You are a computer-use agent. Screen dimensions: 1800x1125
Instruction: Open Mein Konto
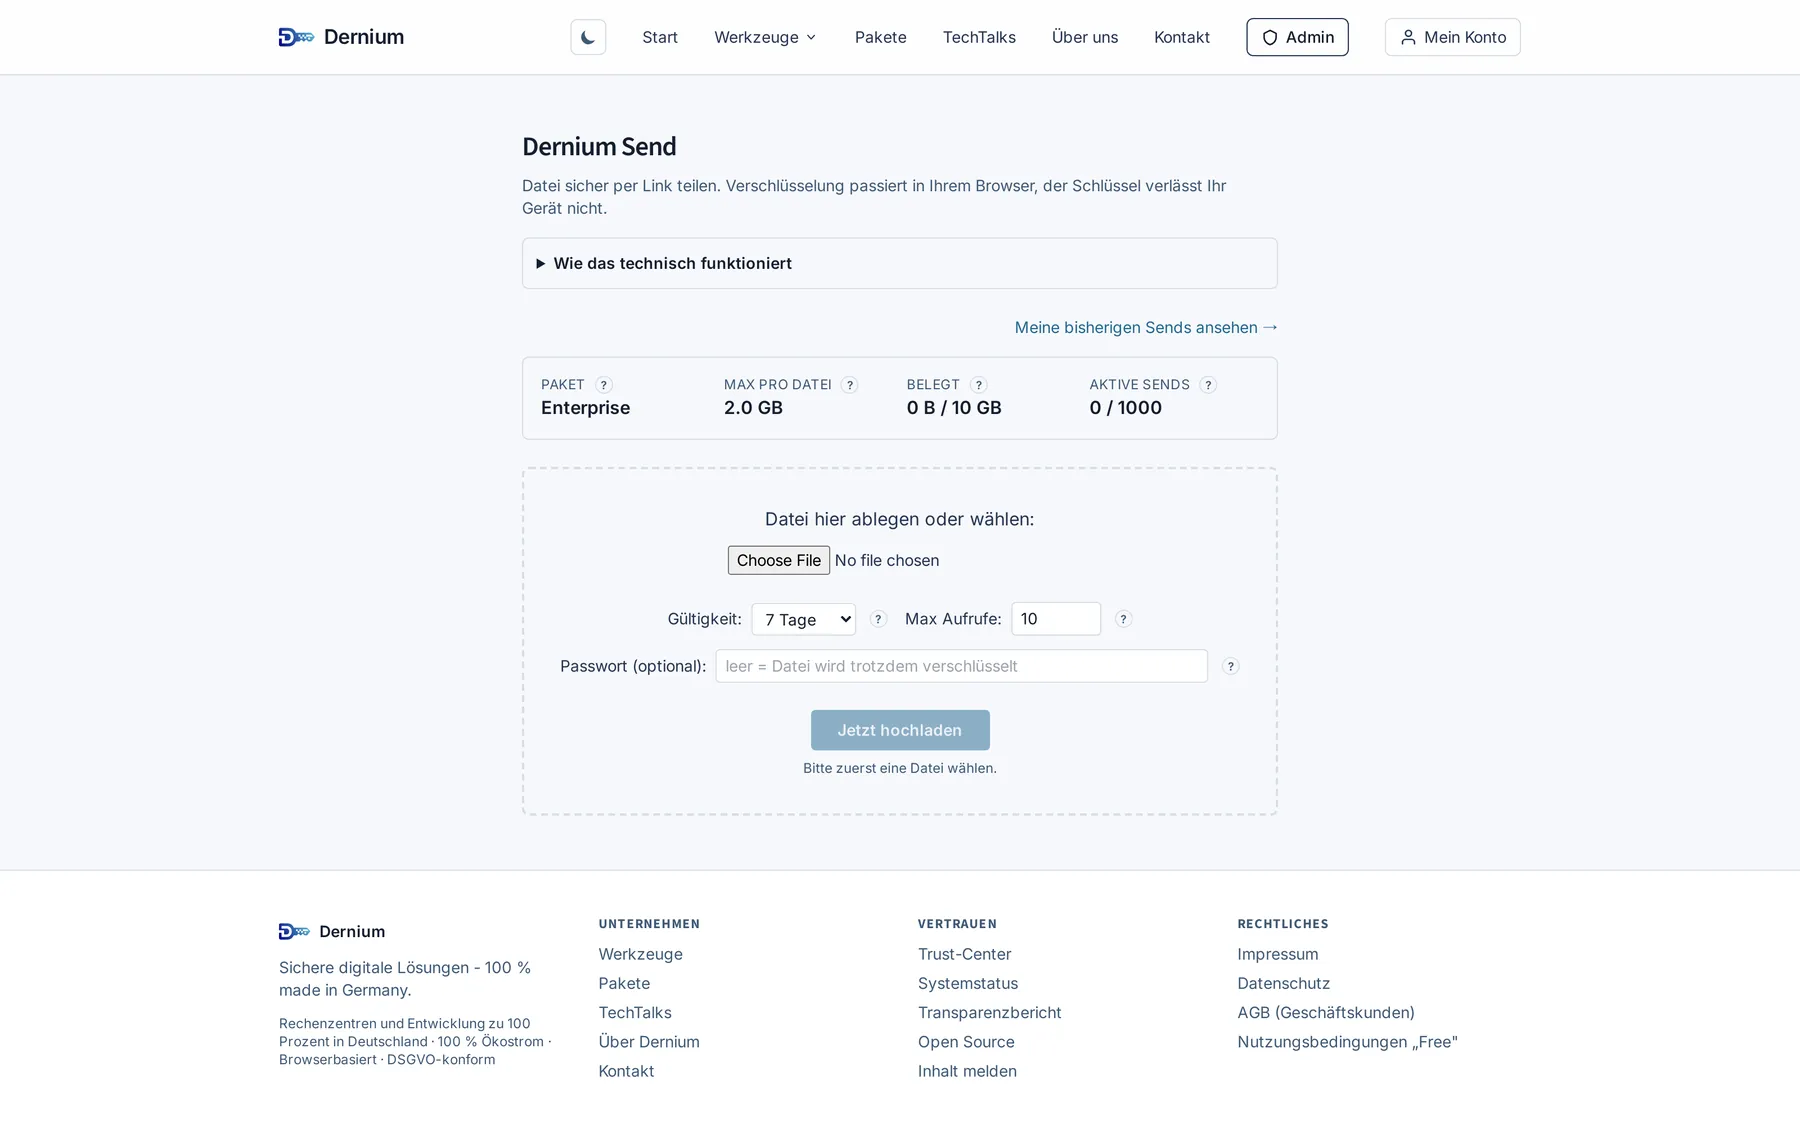pyautogui.click(x=1452, y=37)
